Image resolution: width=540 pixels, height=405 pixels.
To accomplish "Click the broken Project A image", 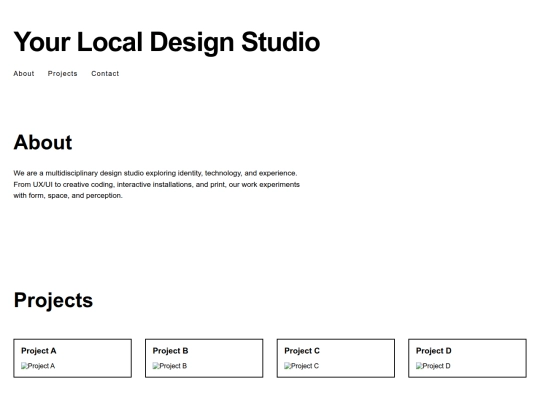I will coord(38,366).
